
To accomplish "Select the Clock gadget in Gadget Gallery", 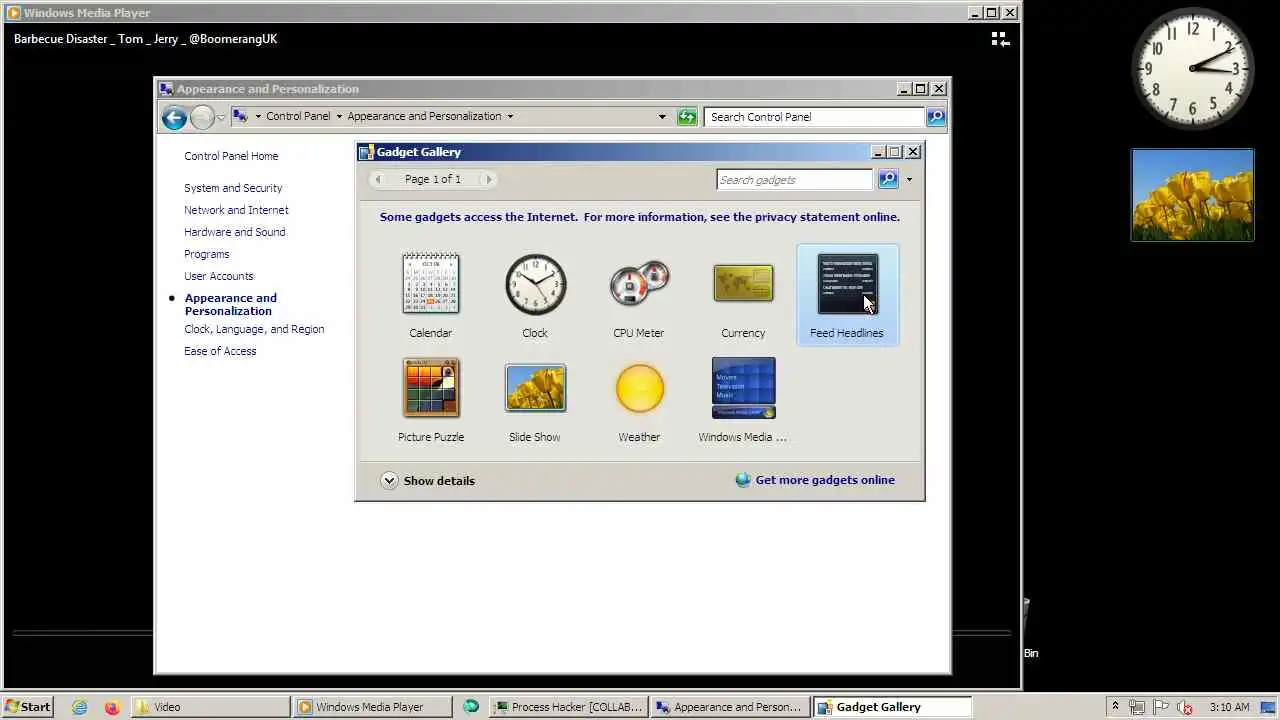I will 535,285.
